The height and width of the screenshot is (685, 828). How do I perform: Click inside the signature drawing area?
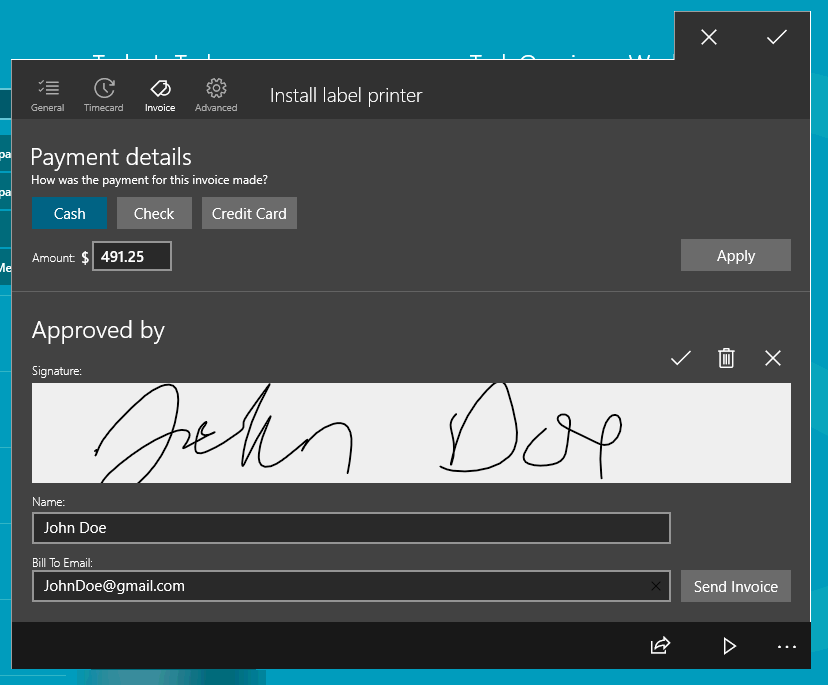click(x=410, y=433)
